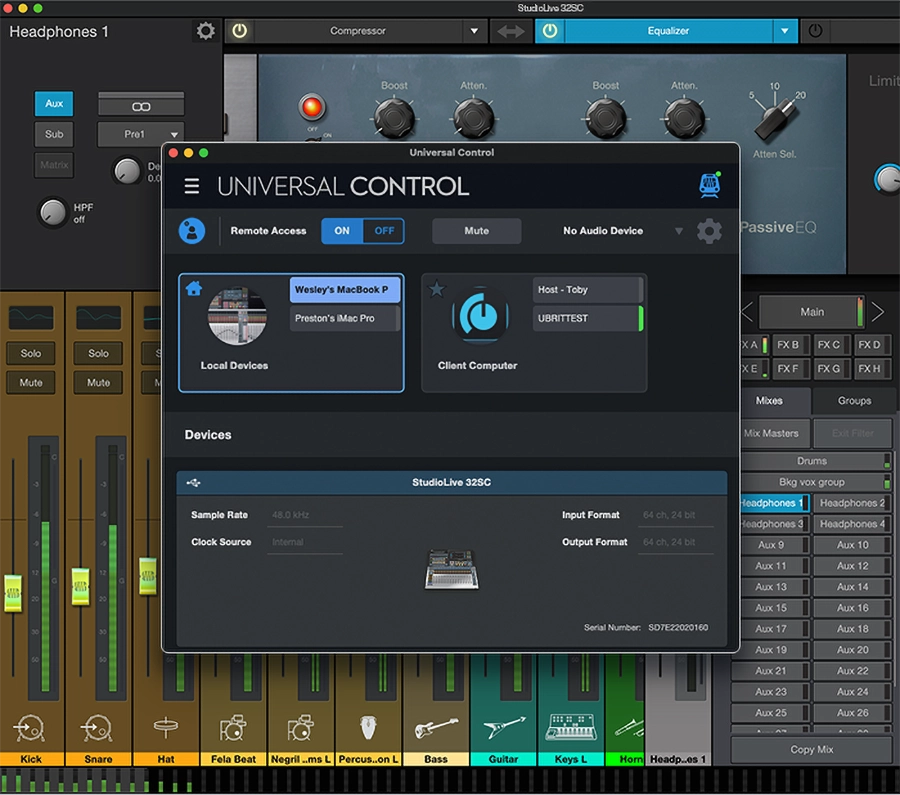The image size is (900, 795).
Task: Select the Snare drum channel icon
Action: tap(98, 728)
